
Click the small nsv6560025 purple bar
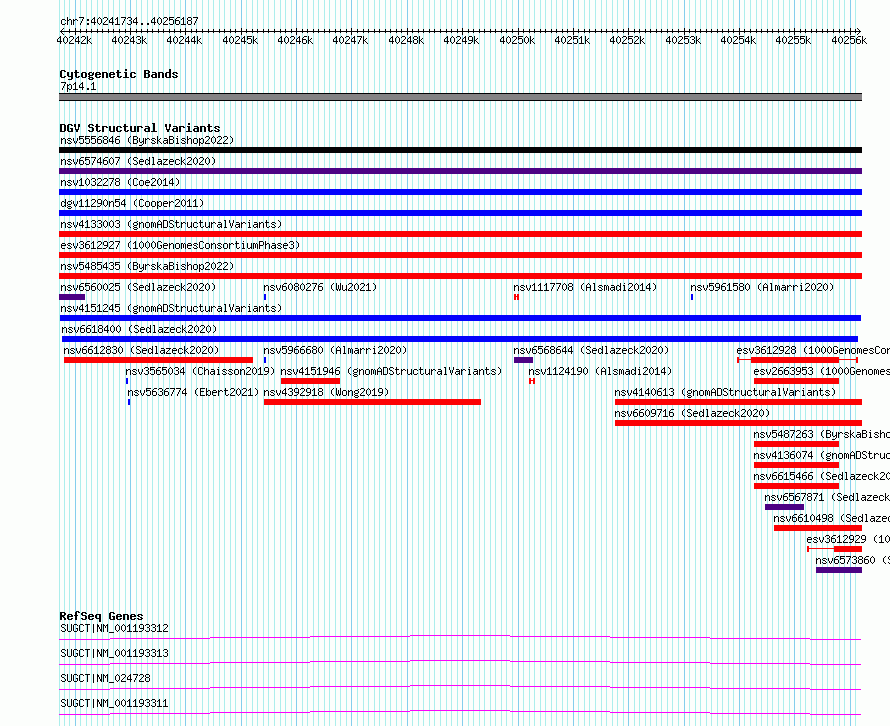[72, 297]
